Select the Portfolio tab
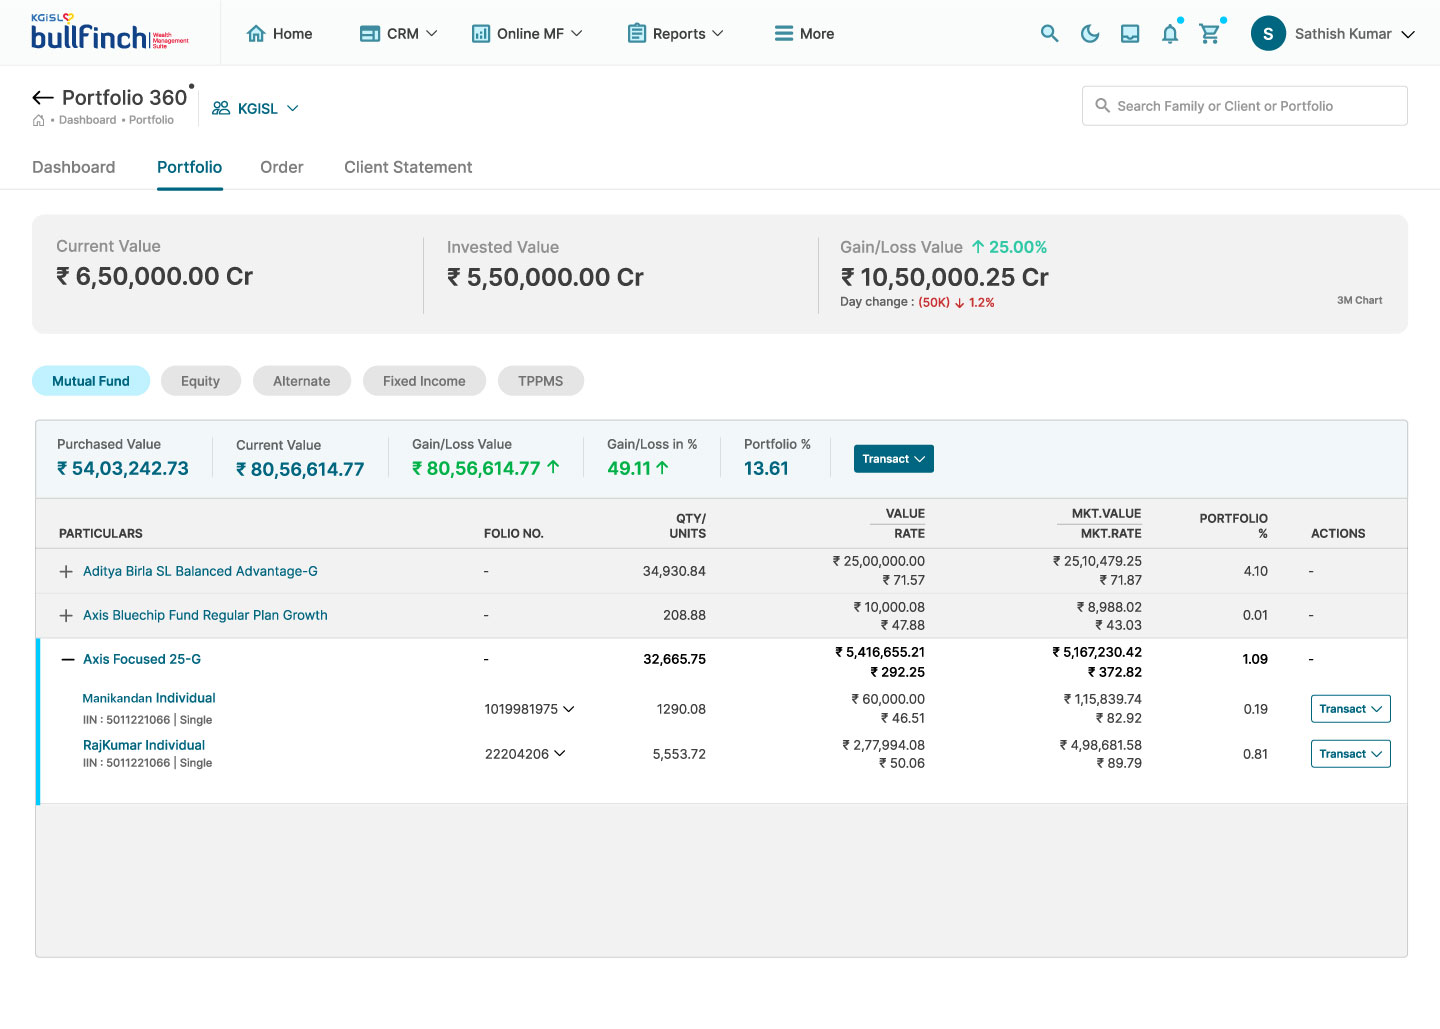The height and width of the screenshot is (1029, 1440). click(x=189, y=167)
